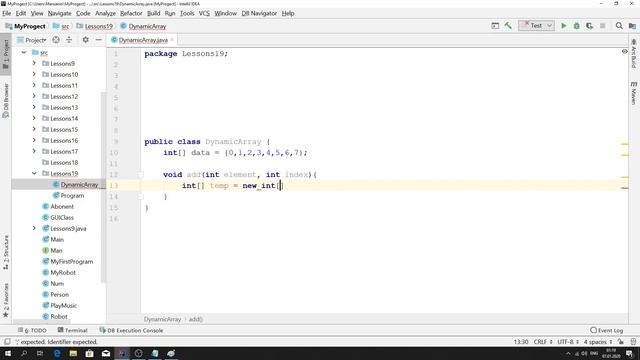Click add() in editor breadcrumb
Image resolution: width=640 pixels, height=360 pixels.
tap(196, 319)
